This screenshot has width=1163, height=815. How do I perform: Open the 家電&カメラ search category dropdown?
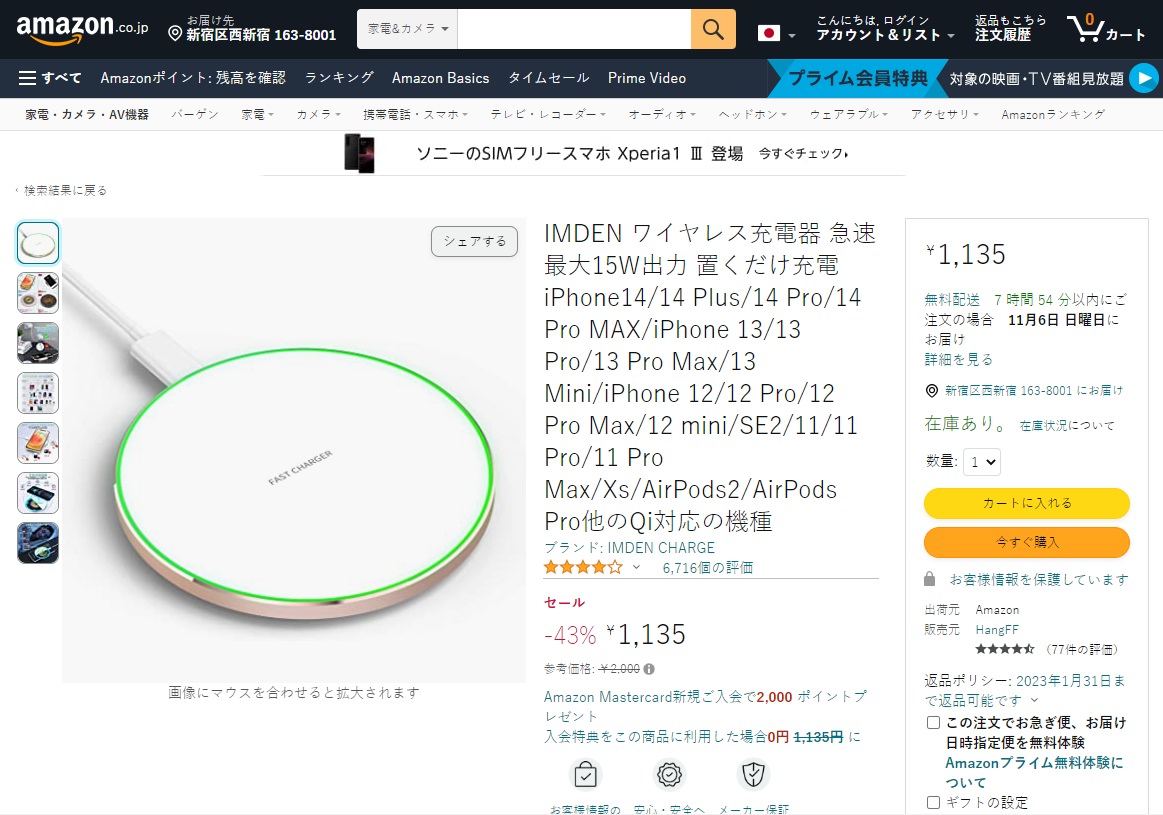pyautogui.click(x=406, y=29)
